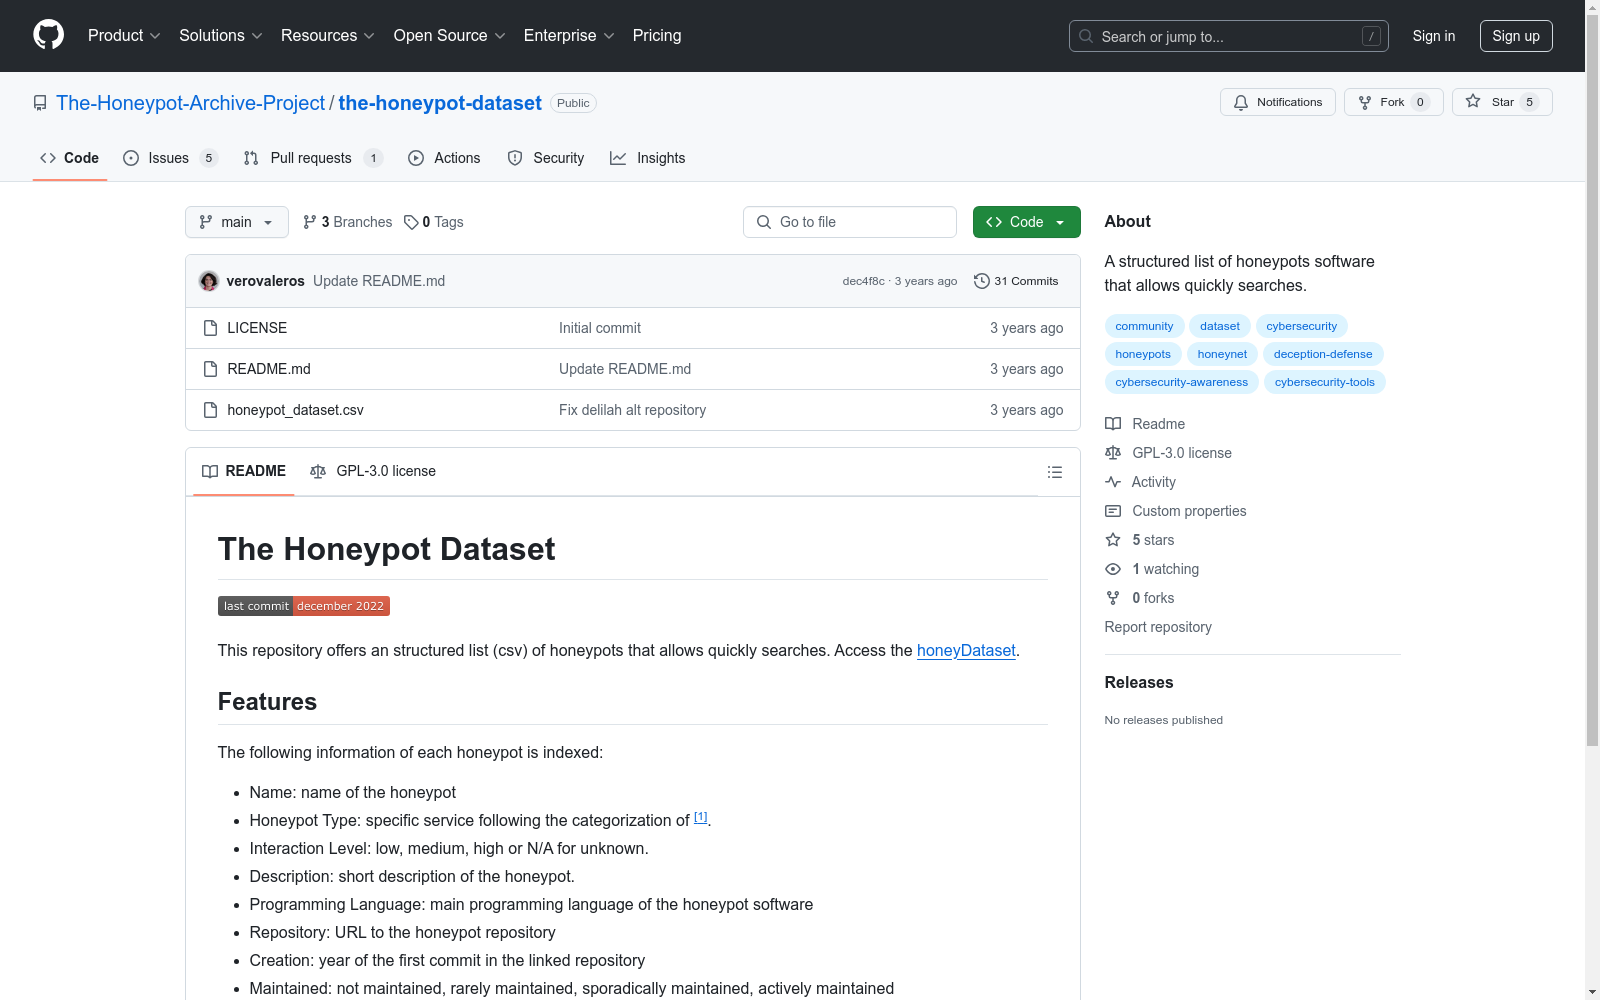Filter by the community topic tag
Image resolution: width=1600 pixels, height=1000 pixels.
(1145, 326)
